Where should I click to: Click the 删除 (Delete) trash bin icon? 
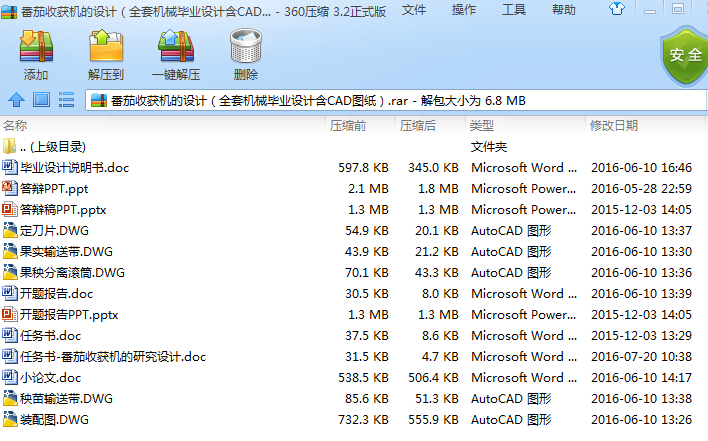(246, 46)
